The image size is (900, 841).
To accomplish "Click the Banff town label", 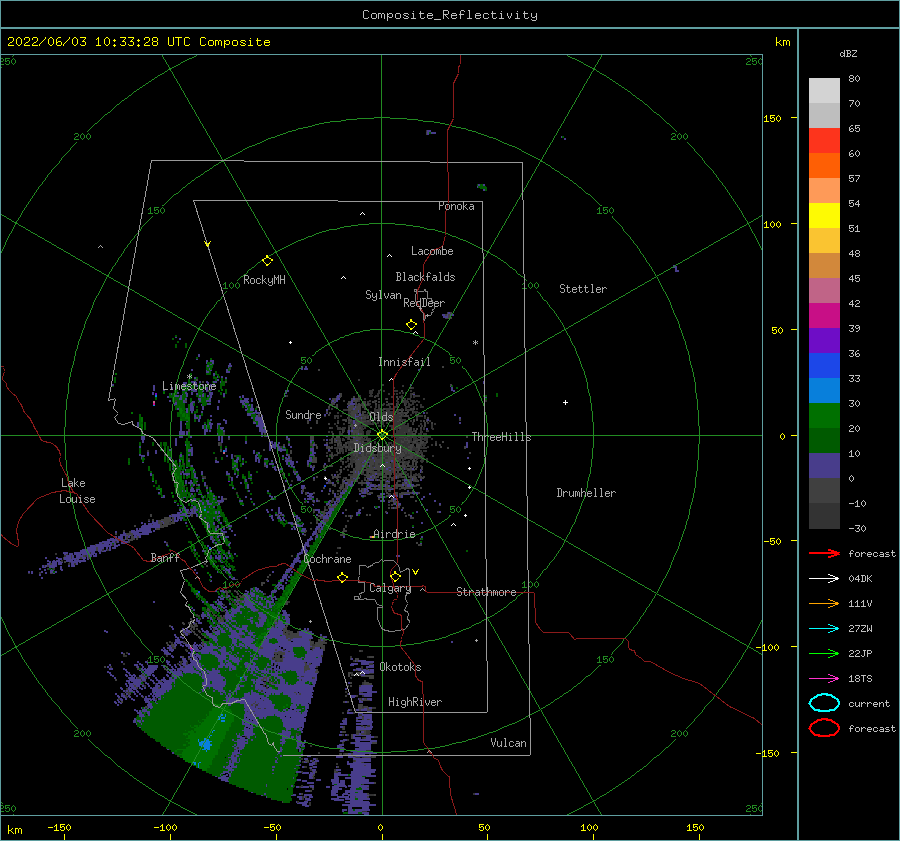I will coord(165,557).
